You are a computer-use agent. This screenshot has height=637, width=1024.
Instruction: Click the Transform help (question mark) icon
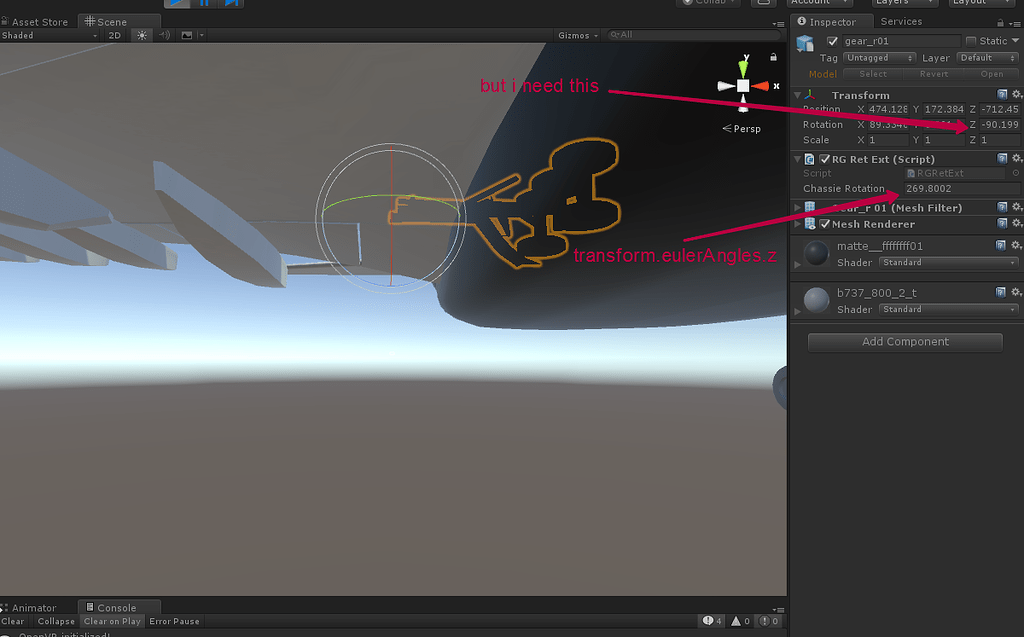[1002, 94]
